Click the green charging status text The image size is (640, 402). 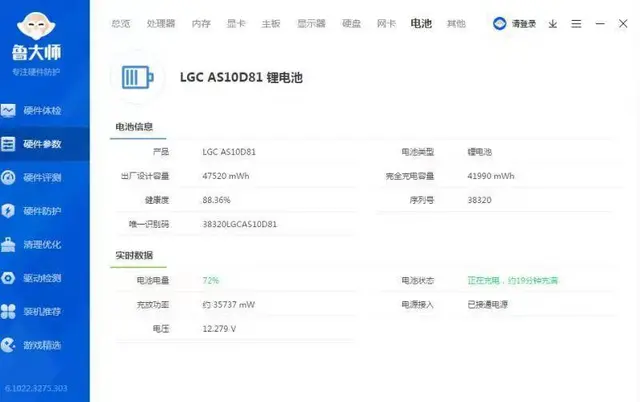(512, 280)
